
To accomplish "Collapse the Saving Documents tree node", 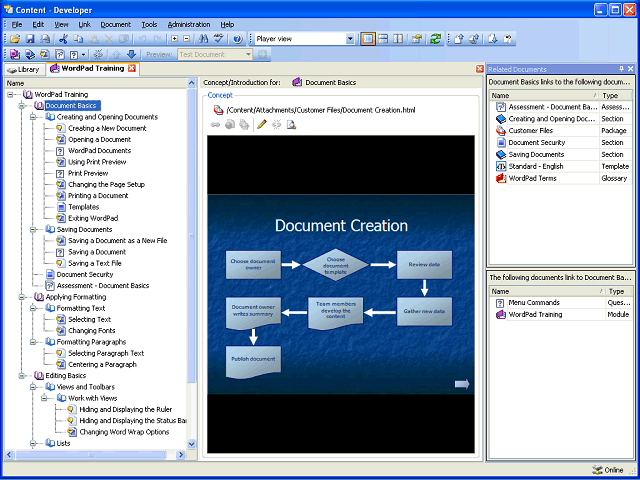I will 34,229.
